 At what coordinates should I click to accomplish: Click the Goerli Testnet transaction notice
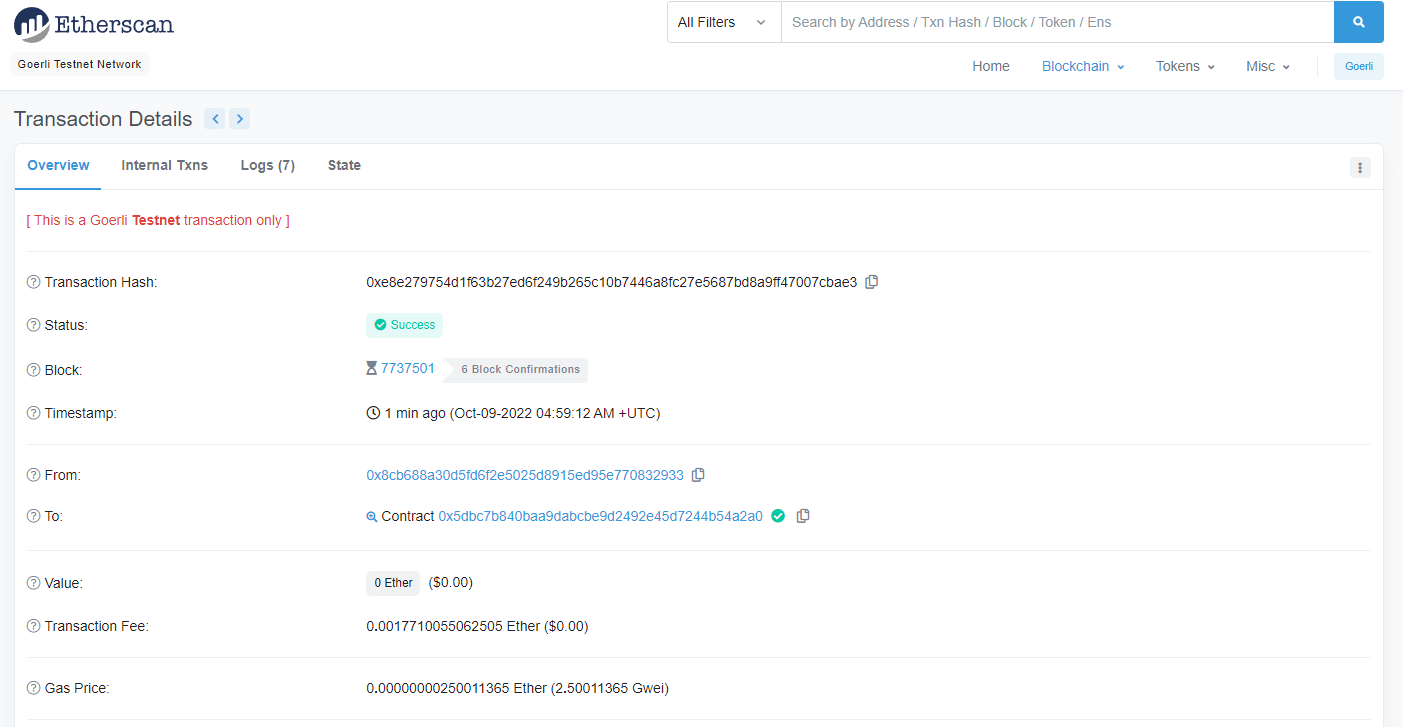click(x=158, y=220)
